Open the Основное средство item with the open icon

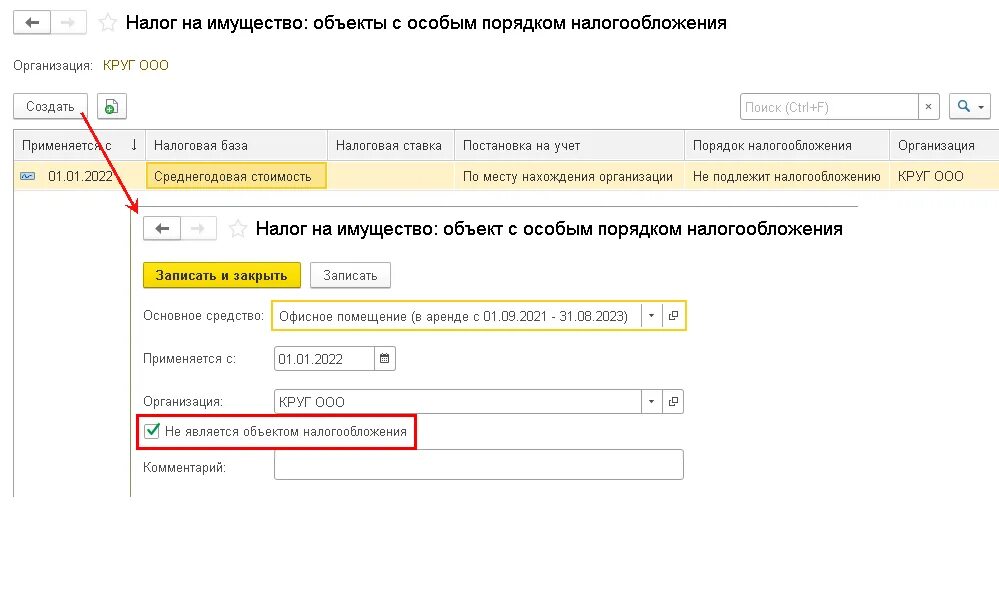[x=673, y=316]
